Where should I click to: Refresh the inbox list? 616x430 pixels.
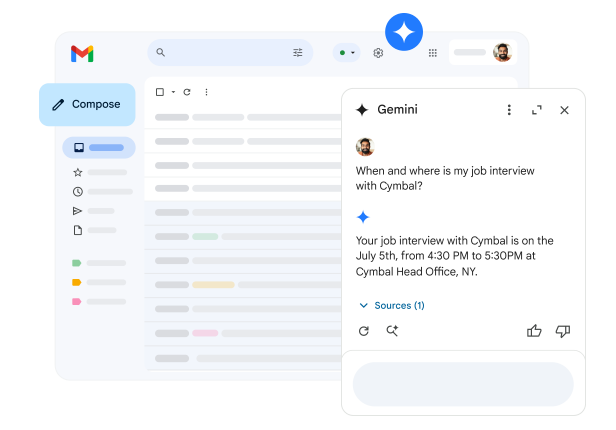coord(187,92)
